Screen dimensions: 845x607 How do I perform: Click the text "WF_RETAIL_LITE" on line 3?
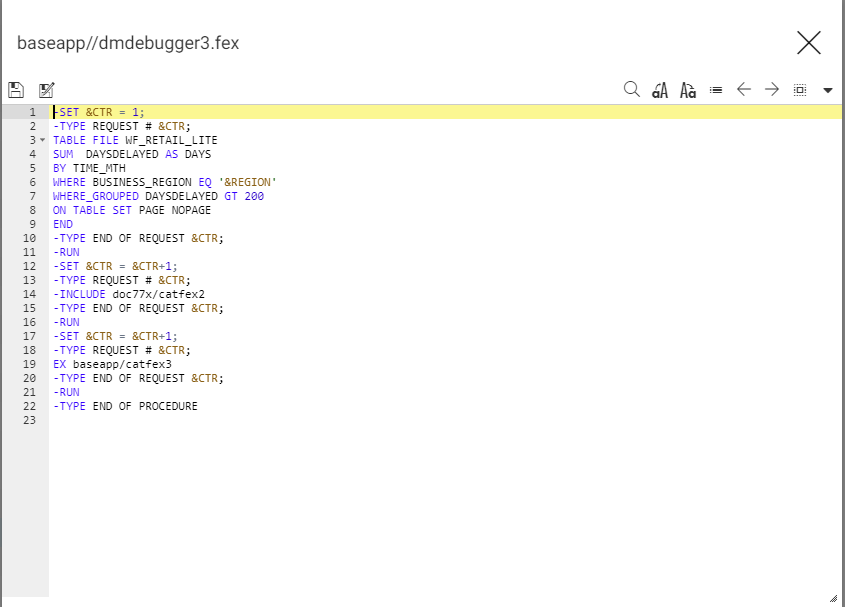click(171, 140)
